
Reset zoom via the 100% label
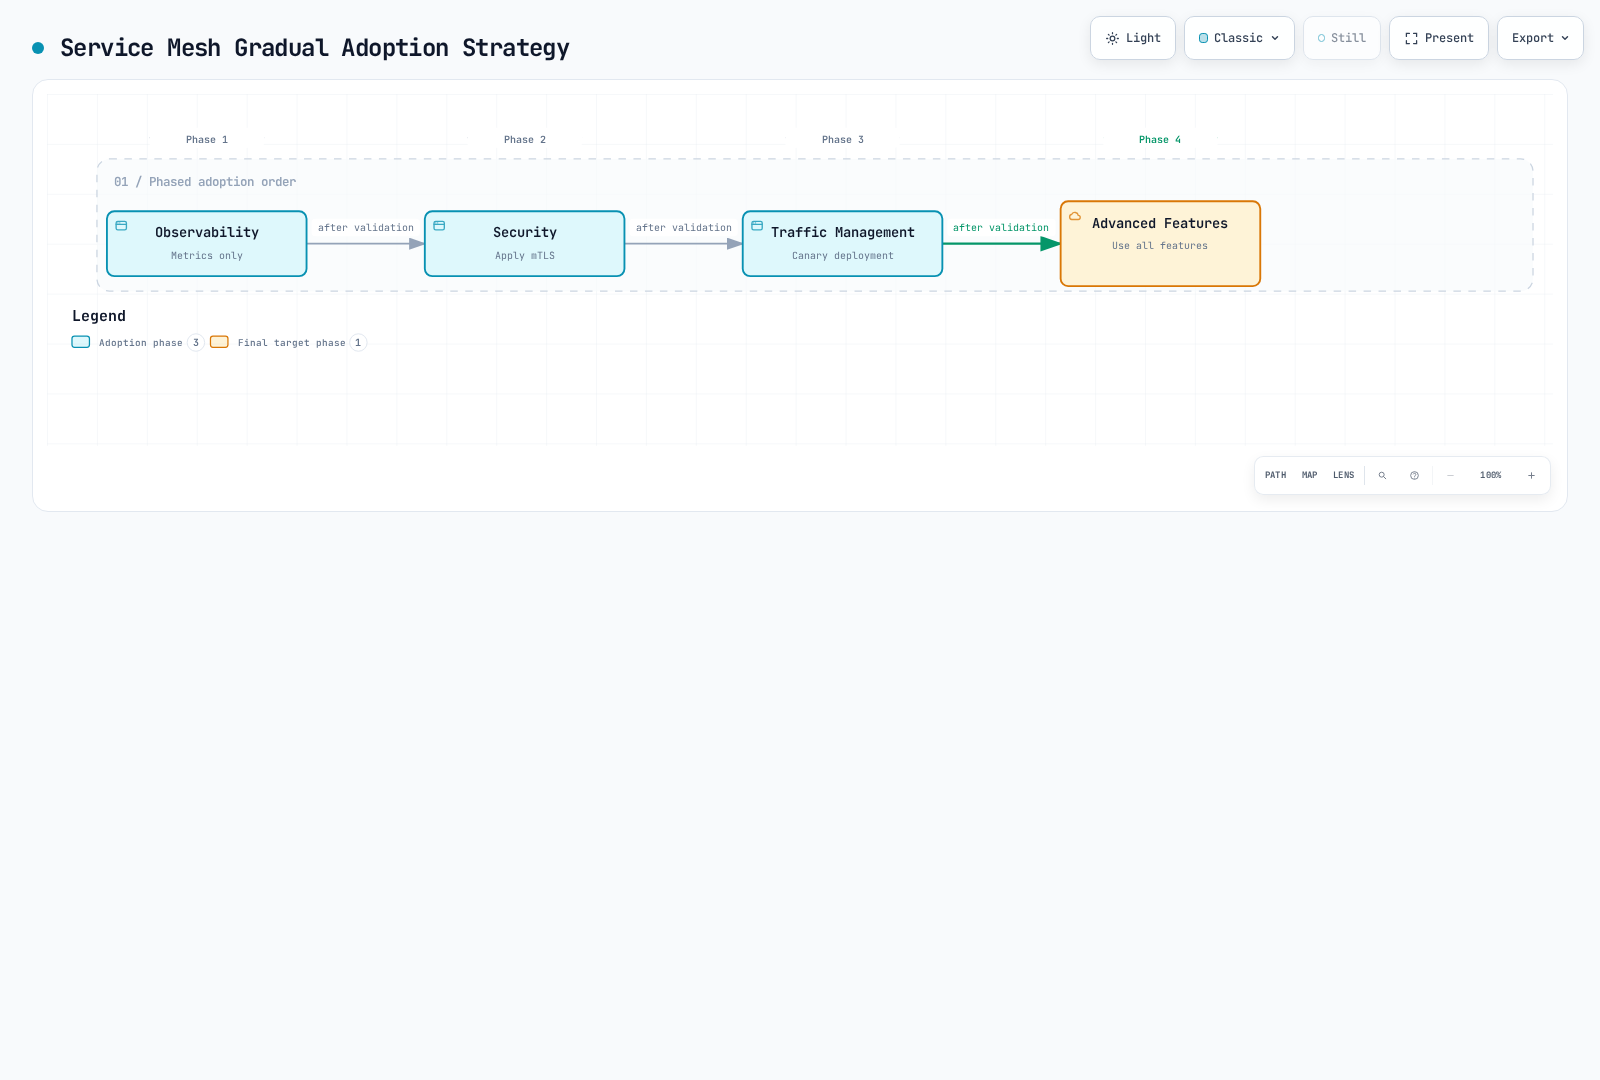1491,475
